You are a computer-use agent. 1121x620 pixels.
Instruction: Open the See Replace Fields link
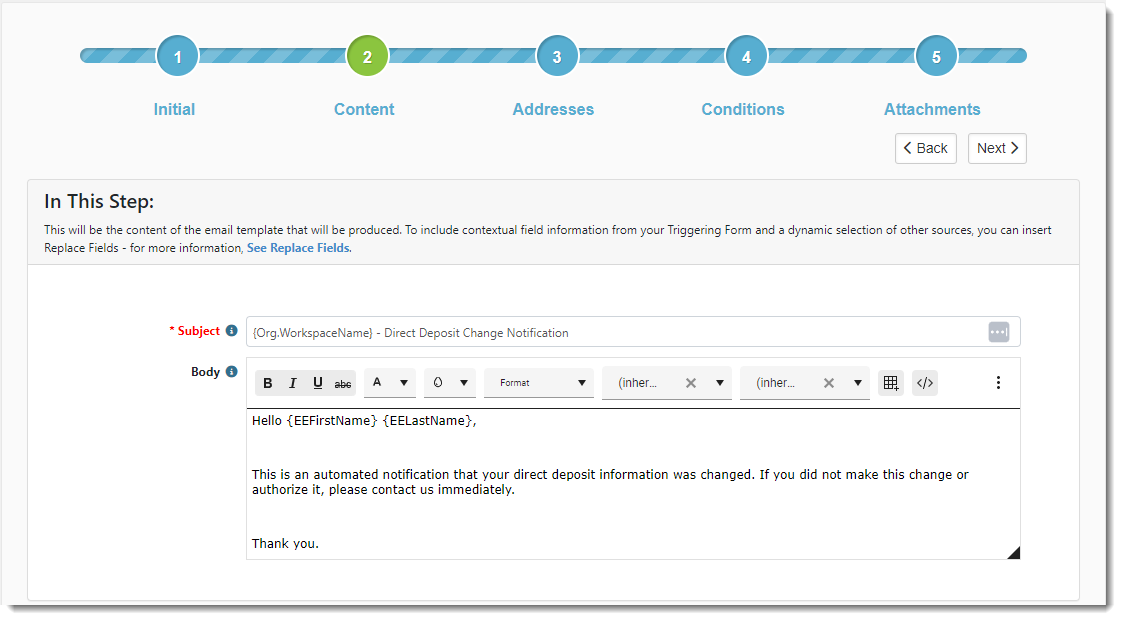click(x=298, y=248)
